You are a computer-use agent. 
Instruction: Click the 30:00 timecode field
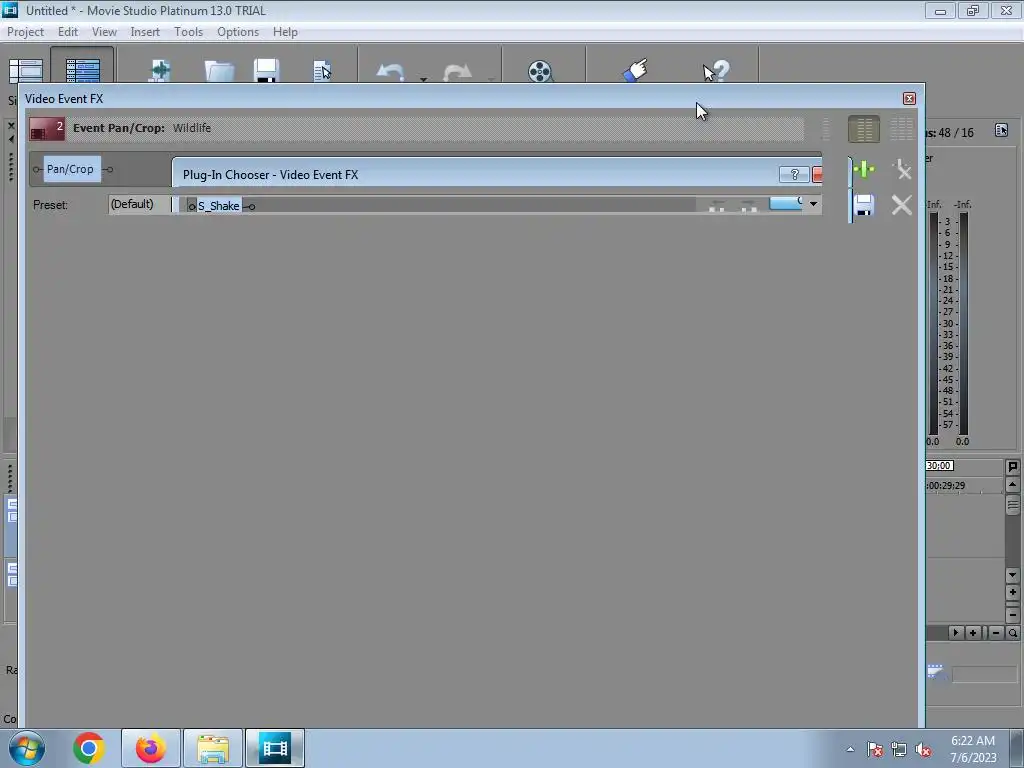940,466
